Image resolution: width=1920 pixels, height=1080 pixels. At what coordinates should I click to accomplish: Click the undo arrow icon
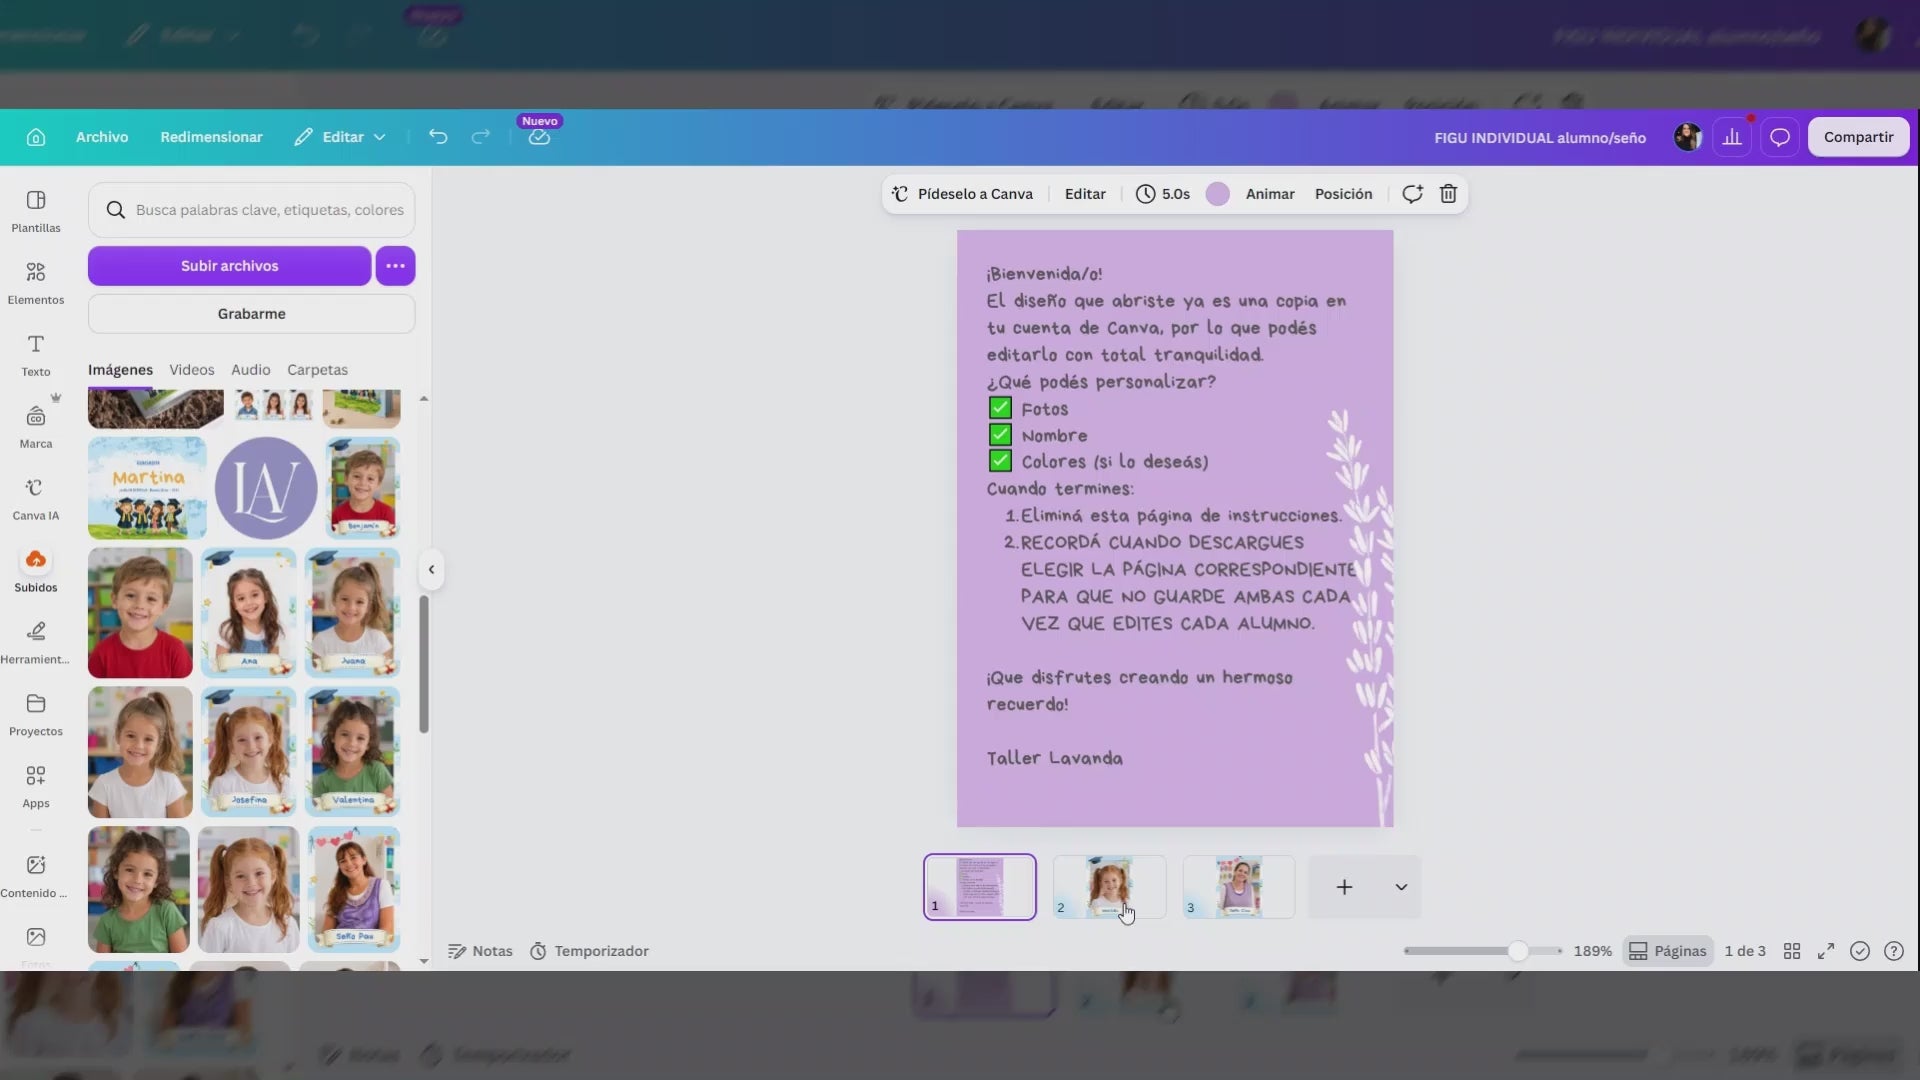click(438, 137)
